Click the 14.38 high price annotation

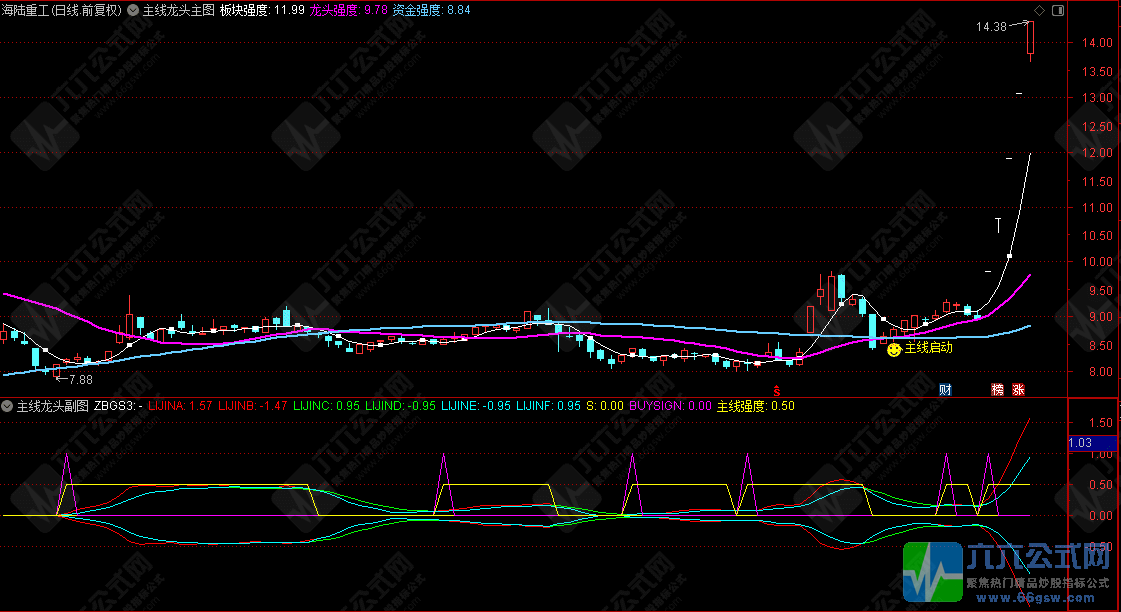click(991, 27)
